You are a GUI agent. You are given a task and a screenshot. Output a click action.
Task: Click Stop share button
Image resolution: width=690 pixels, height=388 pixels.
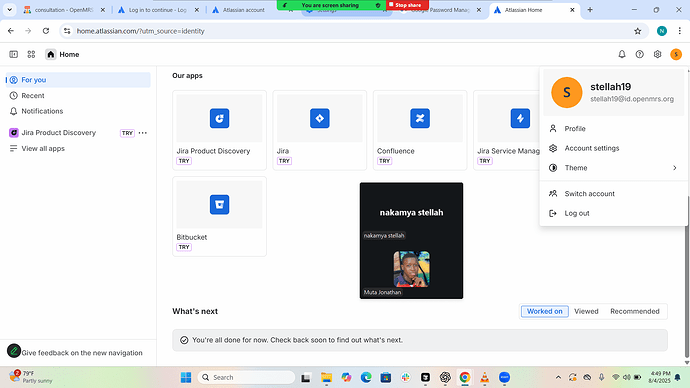(x=407, y=5)
